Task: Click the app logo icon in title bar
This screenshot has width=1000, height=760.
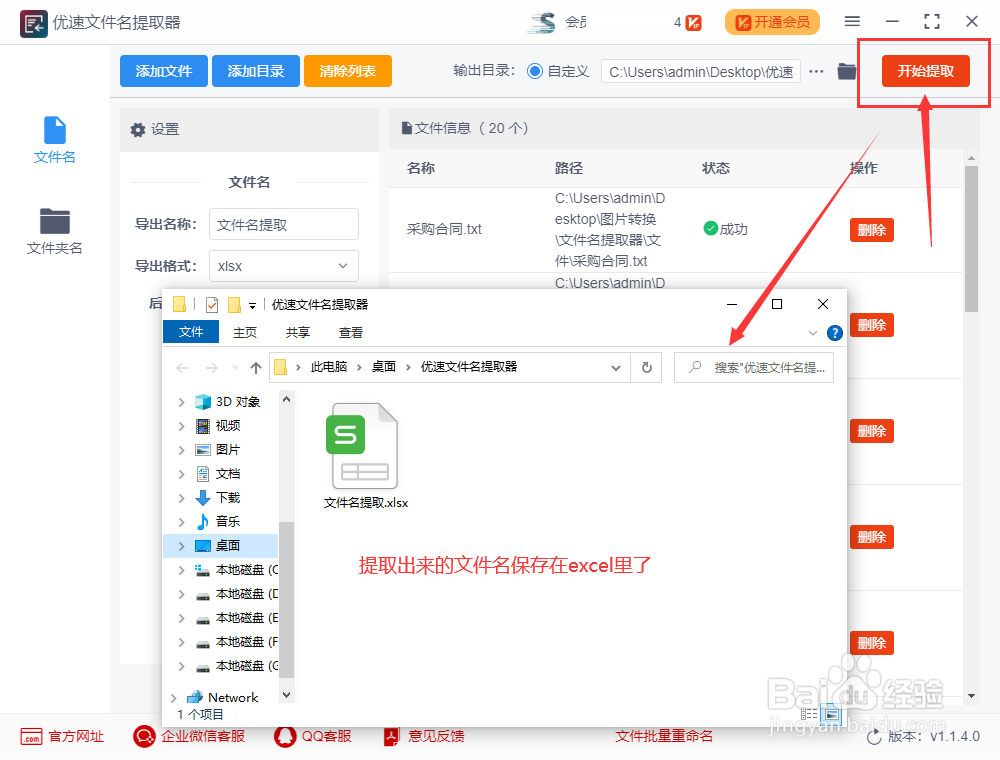Action: click(x=33, y=24)
